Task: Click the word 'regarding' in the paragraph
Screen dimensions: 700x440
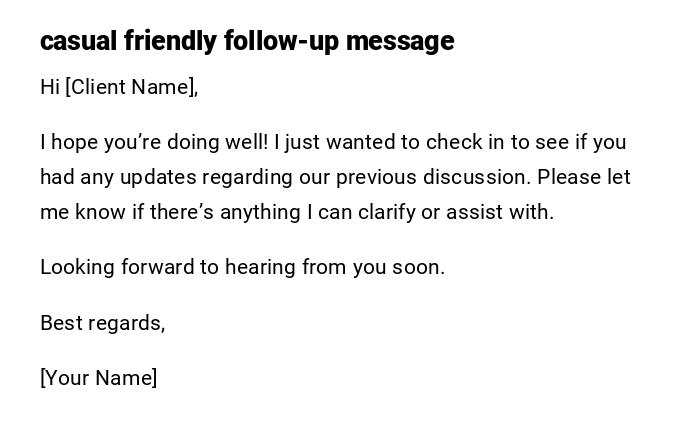Action: coord(245,177)
